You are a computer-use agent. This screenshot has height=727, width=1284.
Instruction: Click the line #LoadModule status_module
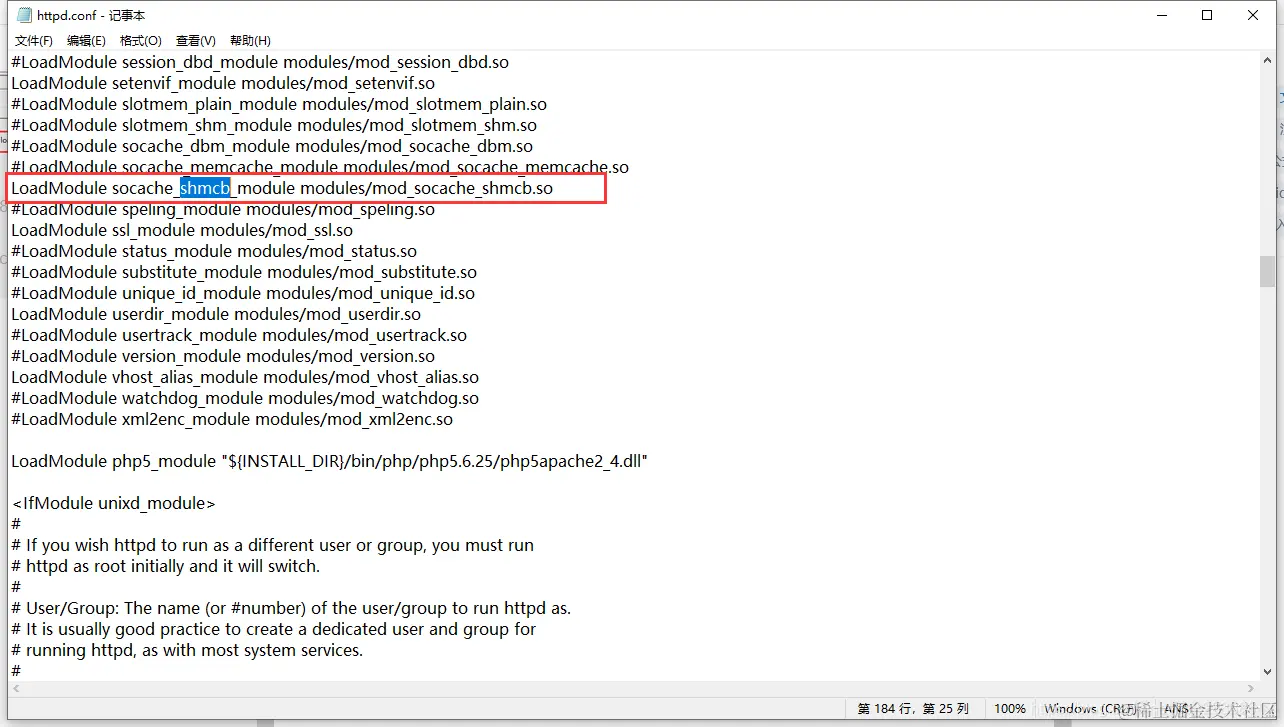click(x=214, y=251)
